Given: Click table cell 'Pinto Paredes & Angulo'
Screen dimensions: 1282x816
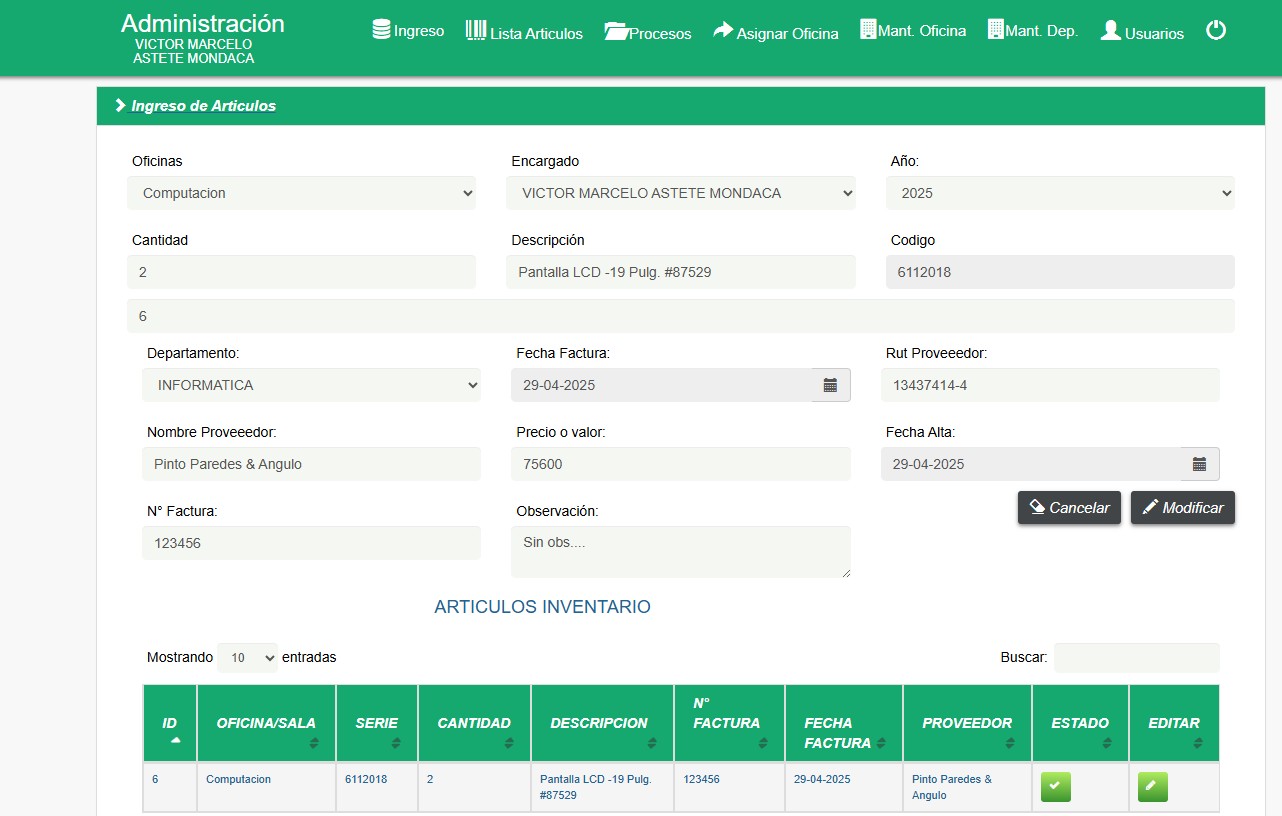Looking at the screenshot, I should [x=967, y=787].
